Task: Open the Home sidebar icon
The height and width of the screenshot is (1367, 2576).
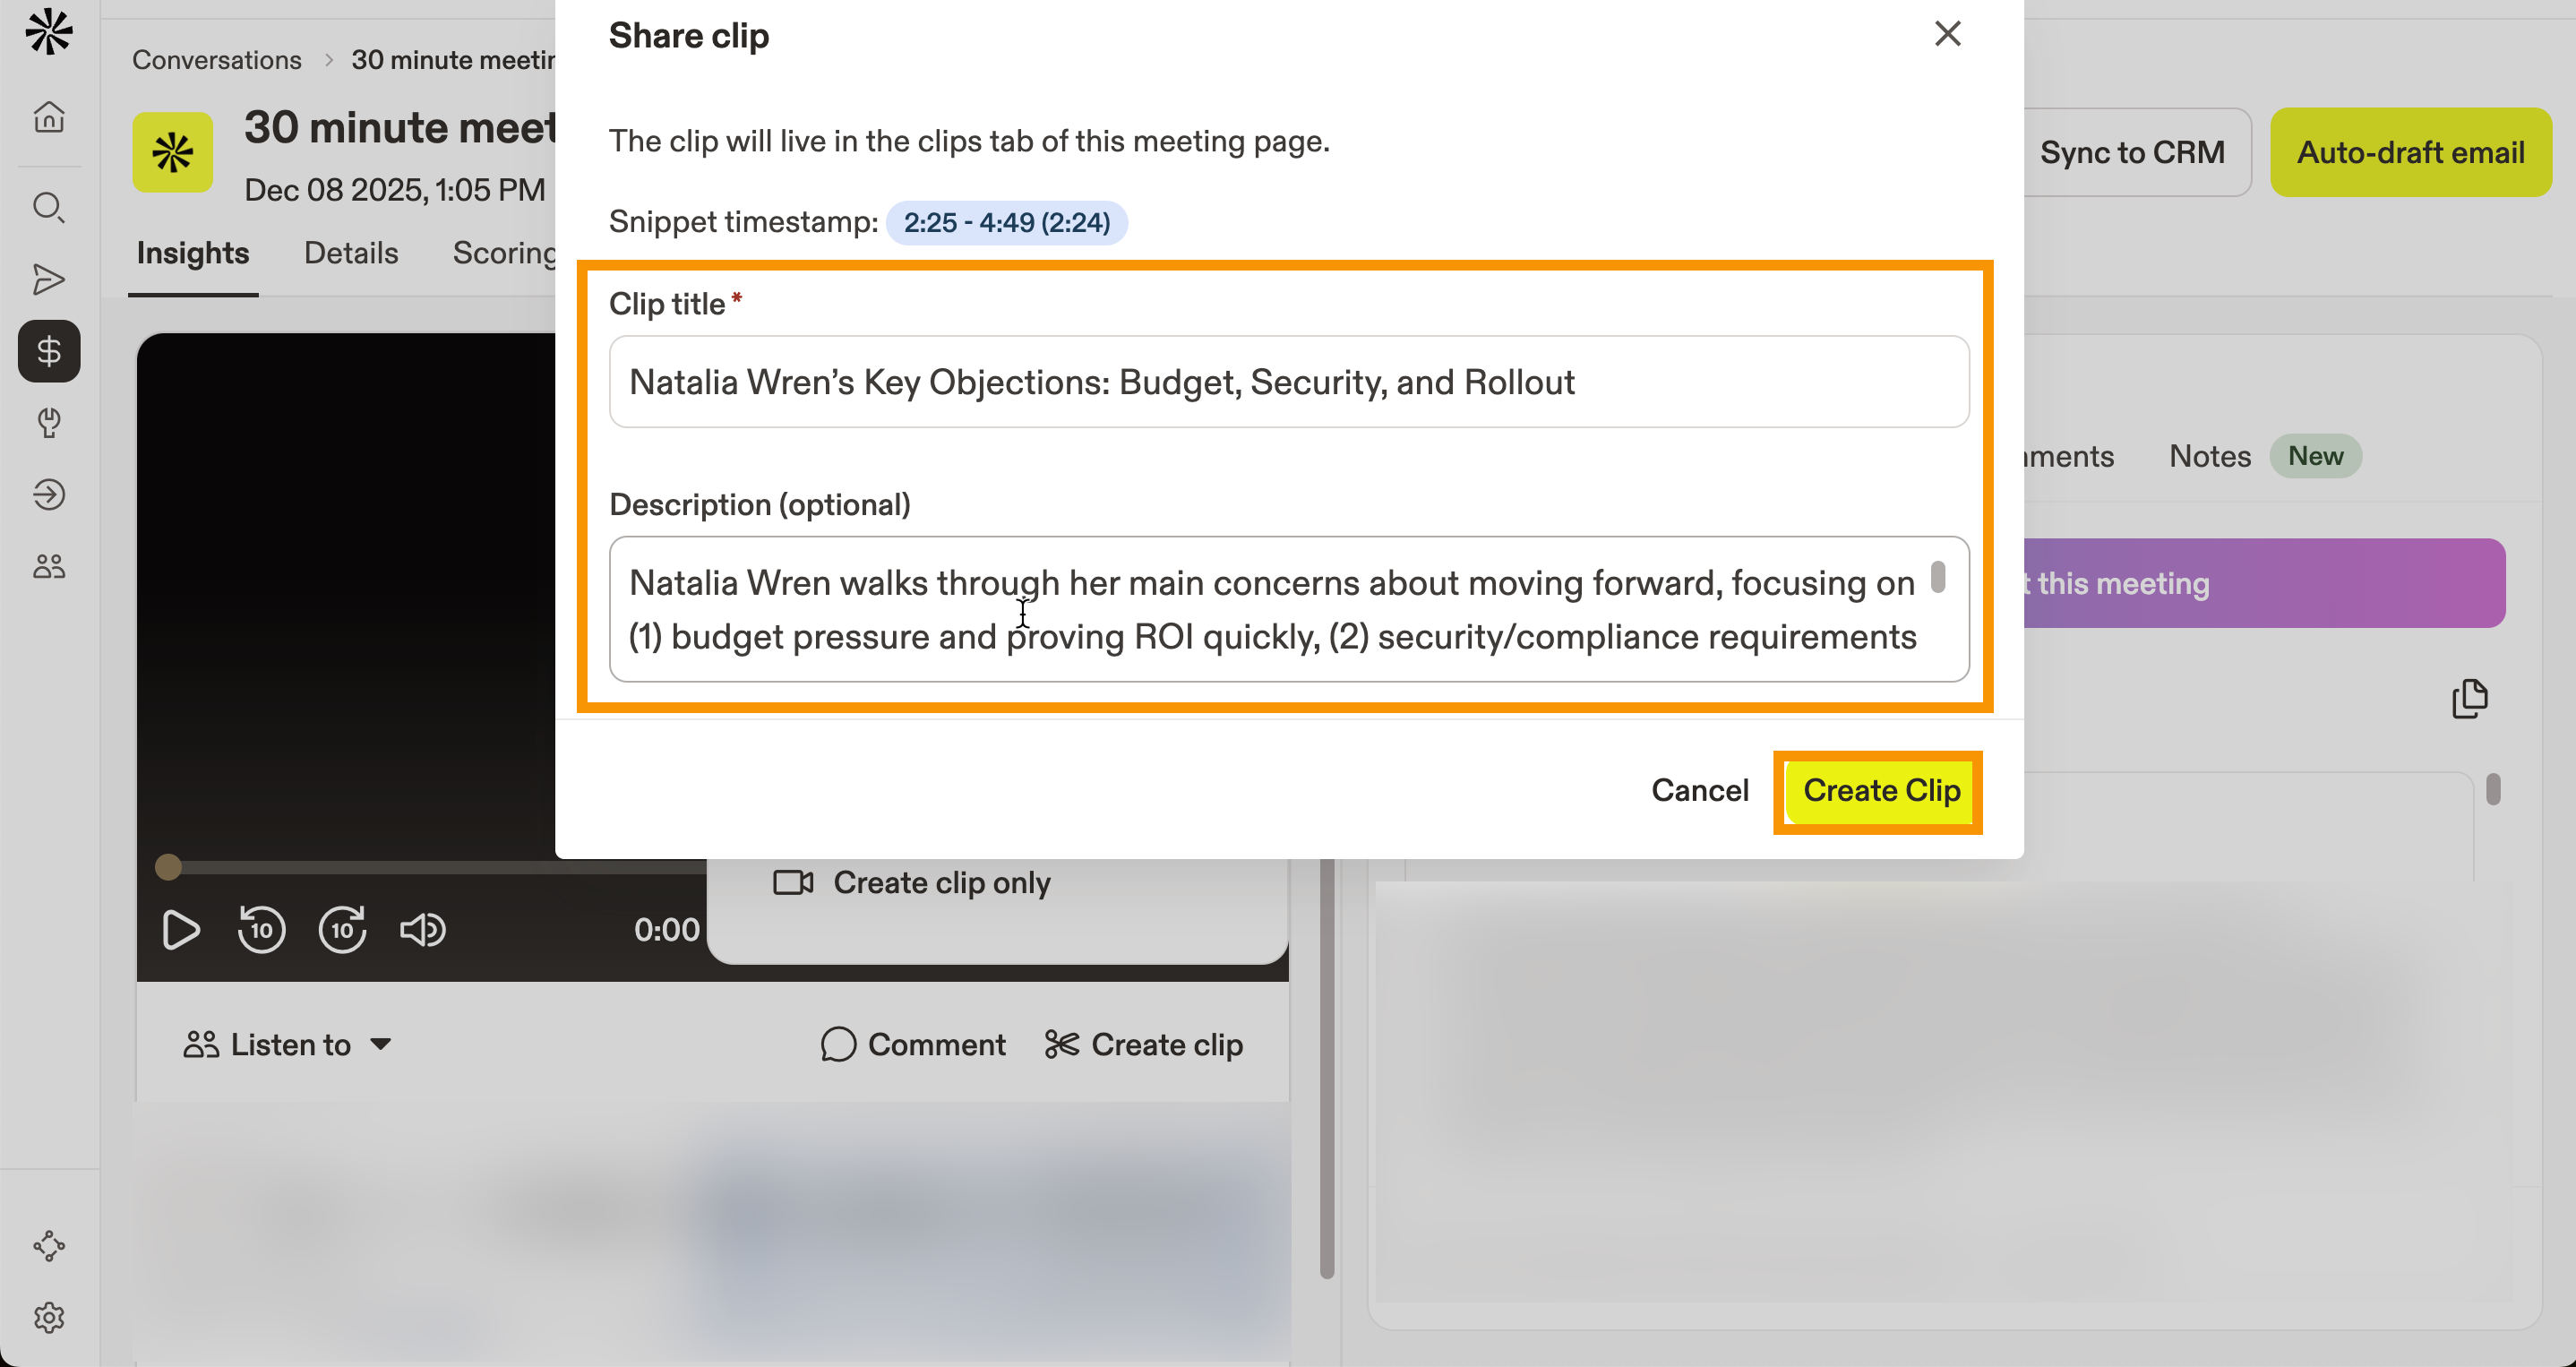Action: pos(48,117)
